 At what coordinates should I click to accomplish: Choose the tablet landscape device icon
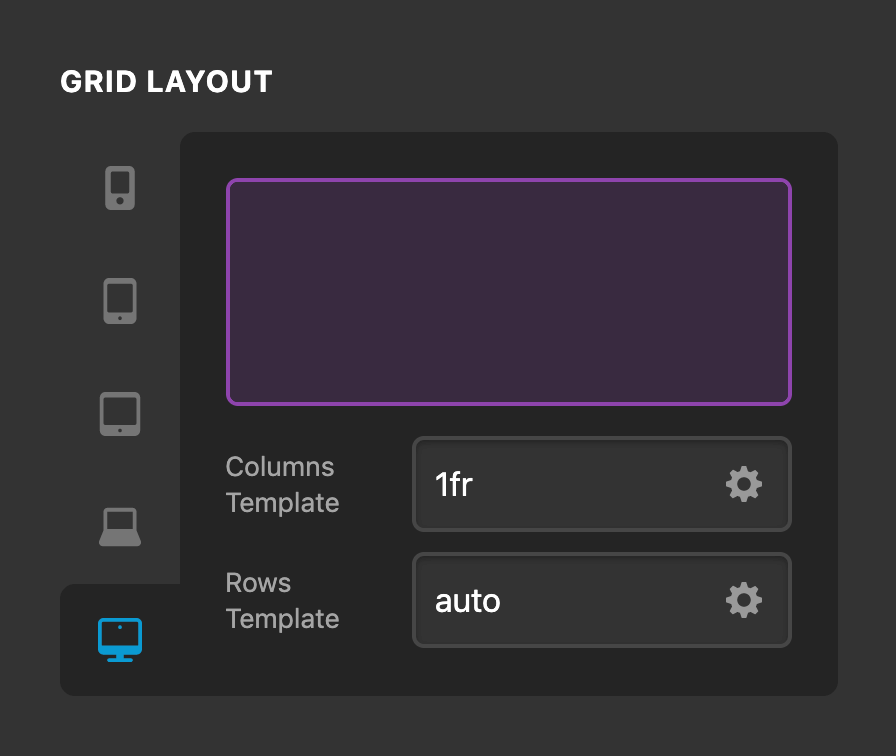coord(119,413)
